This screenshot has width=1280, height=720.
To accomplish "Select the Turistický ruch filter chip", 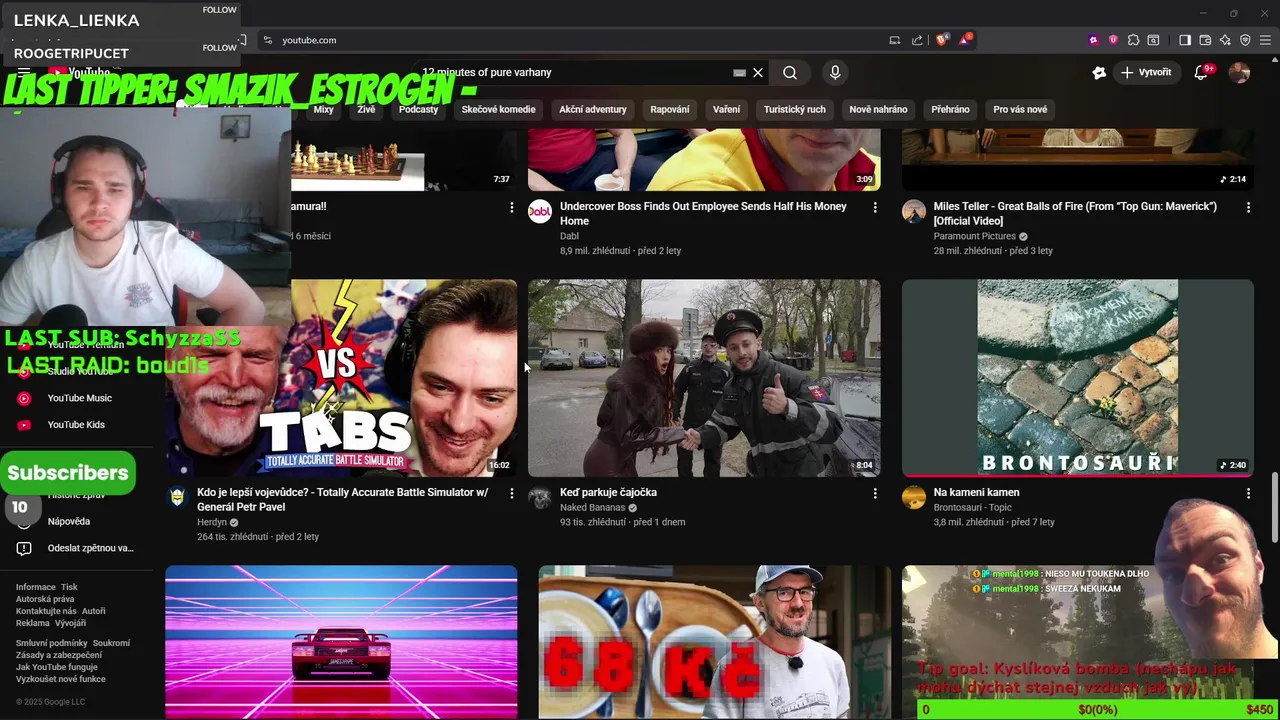I will [x=795, y=109].
